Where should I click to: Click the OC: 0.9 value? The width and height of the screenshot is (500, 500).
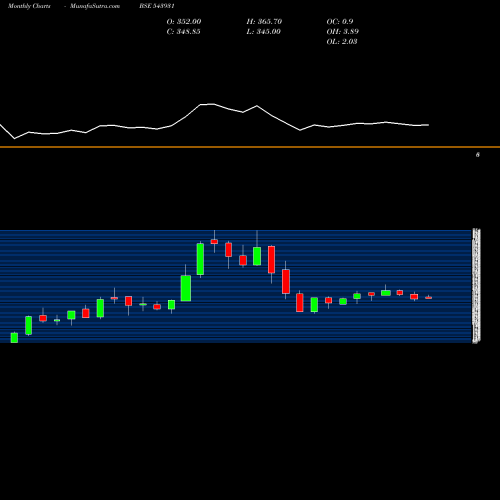point(340,22)
